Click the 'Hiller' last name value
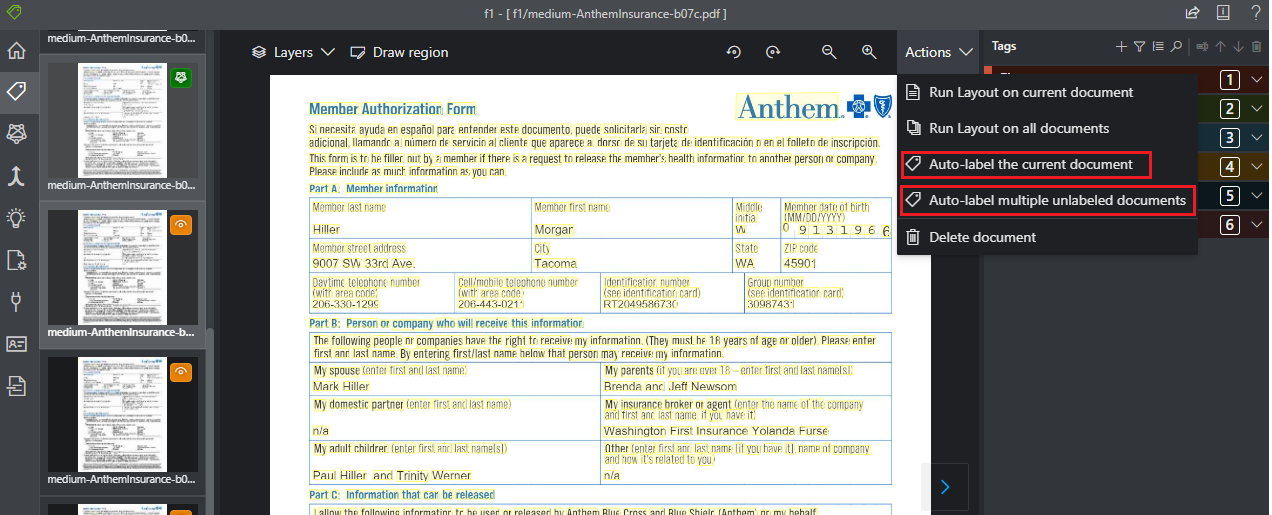 coord(326,229)
